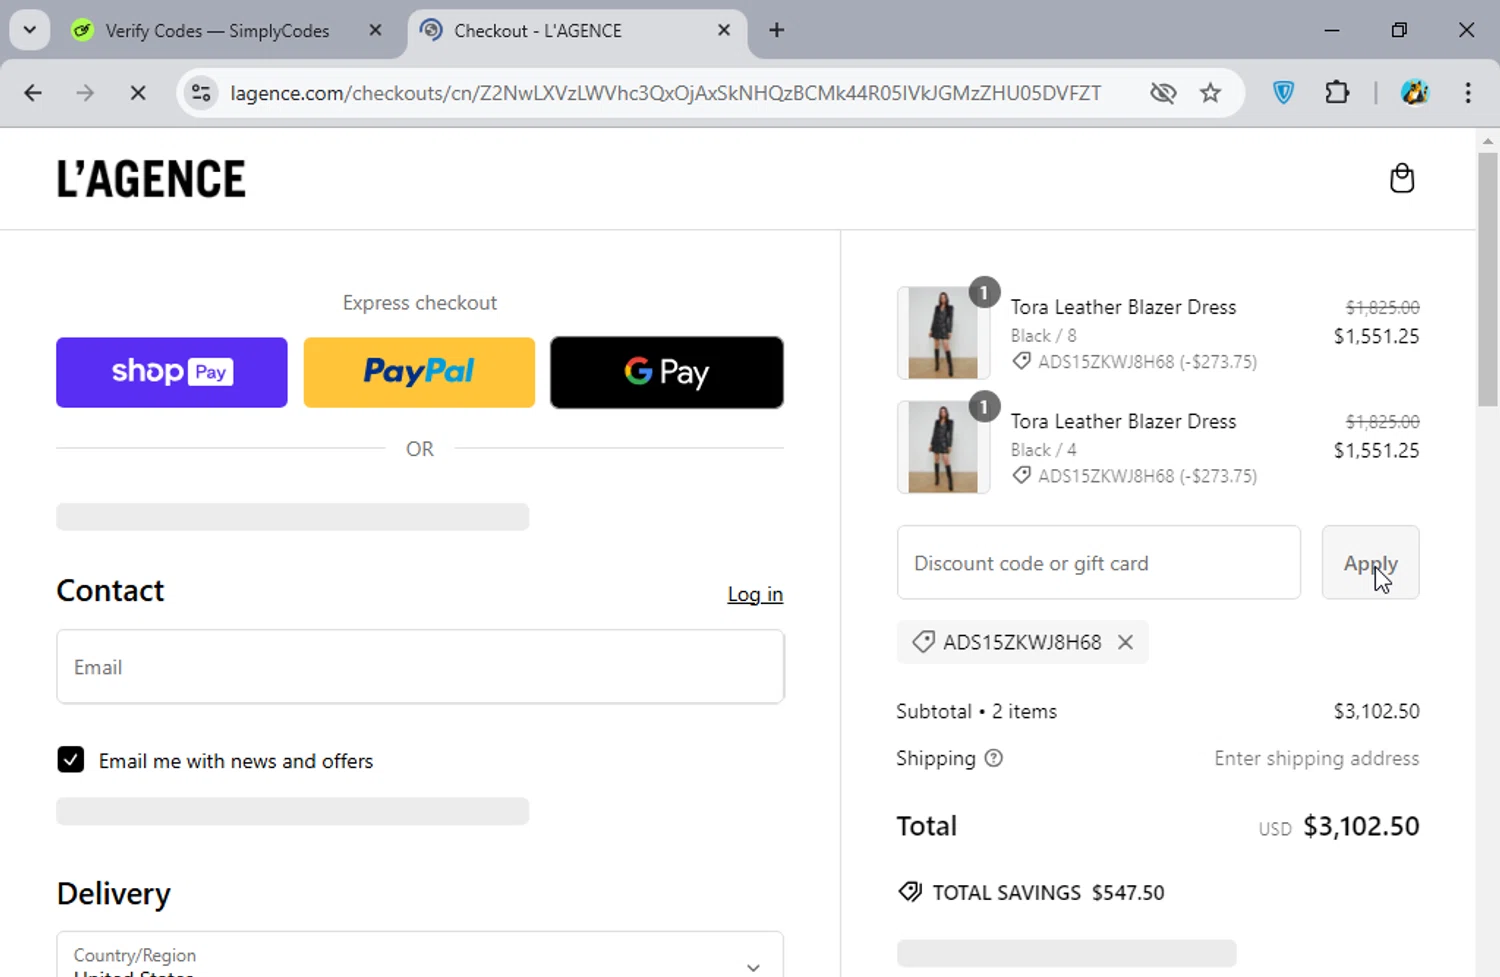Minimize the browser window
This screenshot has width=1500, height=977.
point(1332,30)
